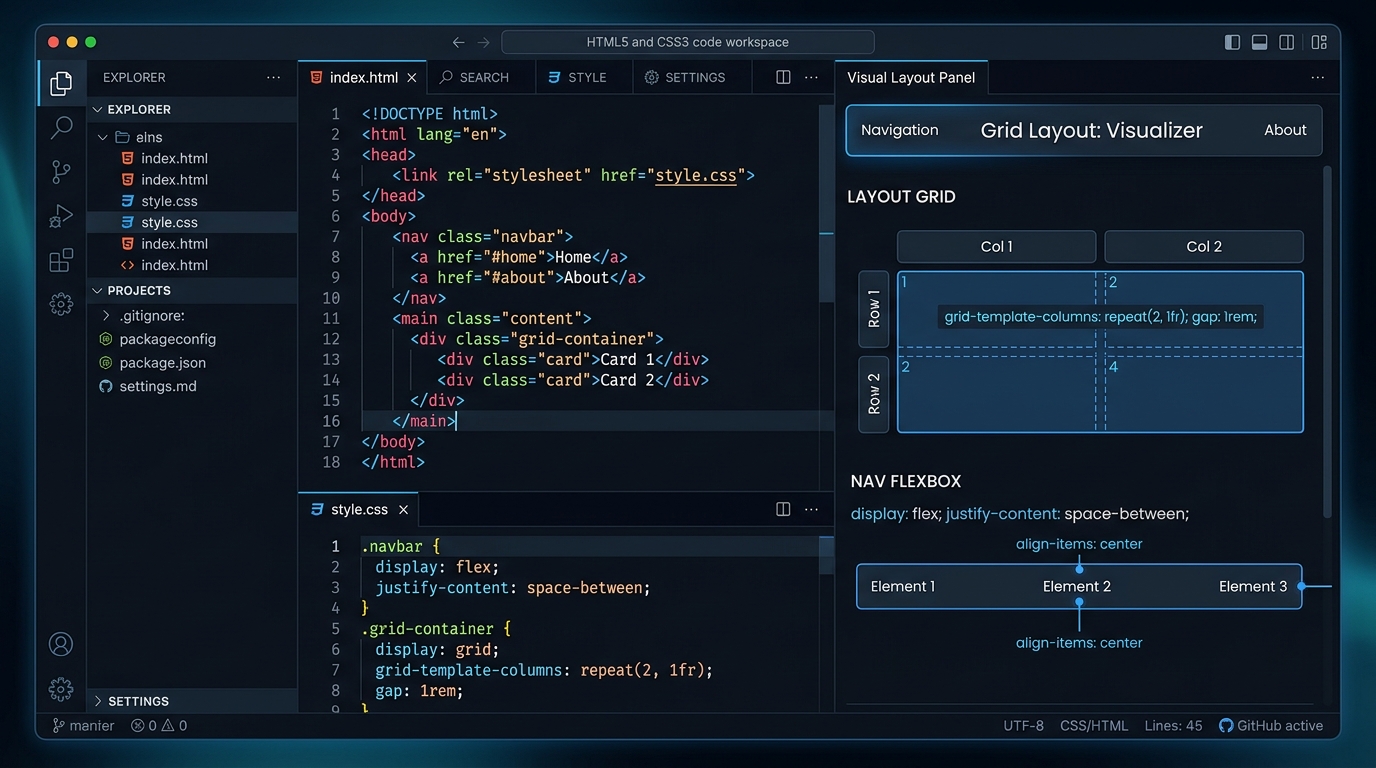
Task: Select Element 1 in the flexbox preview
Action: coord(903,586)
